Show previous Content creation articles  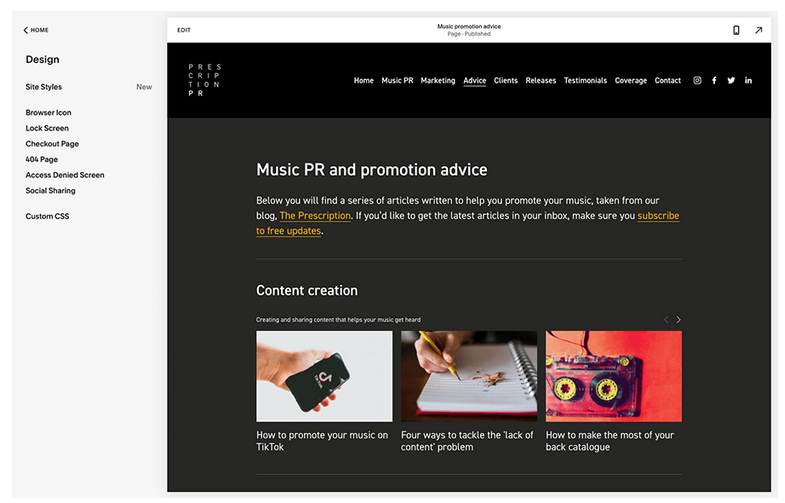point(666,320)
